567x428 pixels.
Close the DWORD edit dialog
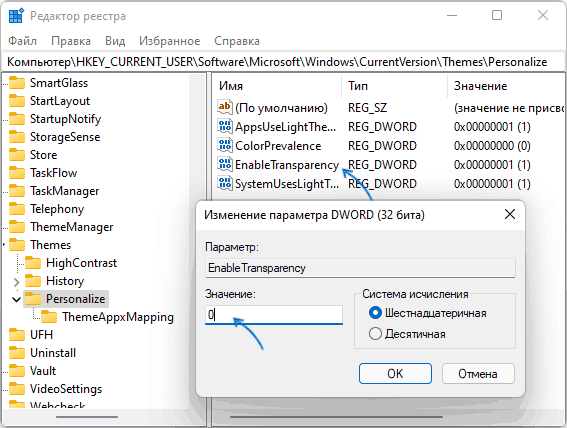510,214
